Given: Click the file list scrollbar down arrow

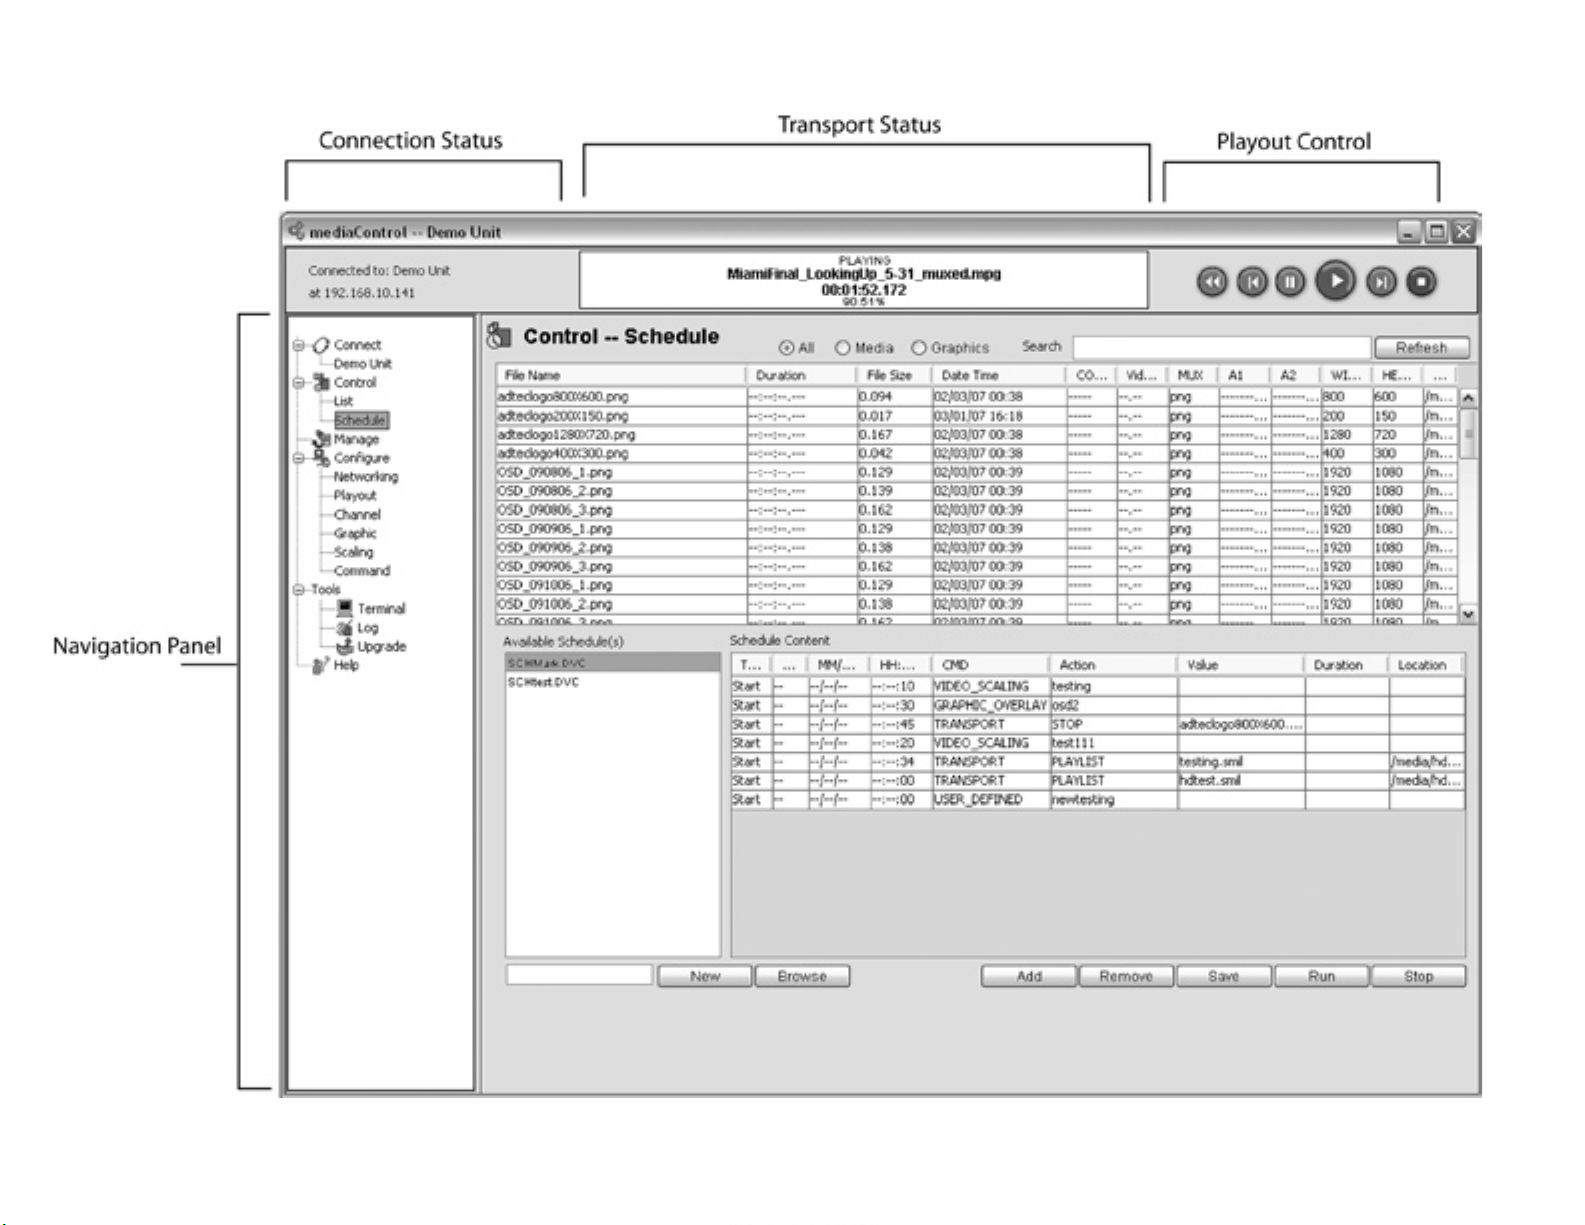Looking at the screenshot, I should click(1467, 614).
